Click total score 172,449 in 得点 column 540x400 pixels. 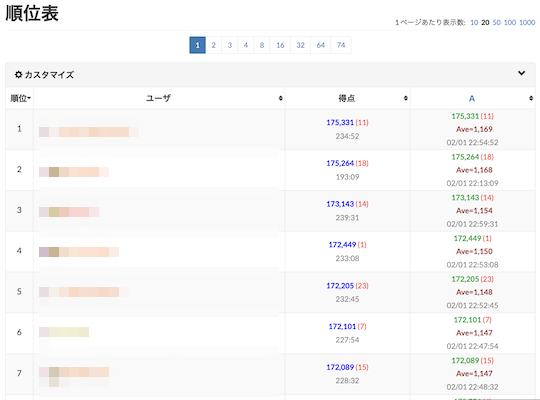click(x=342, y=245)
